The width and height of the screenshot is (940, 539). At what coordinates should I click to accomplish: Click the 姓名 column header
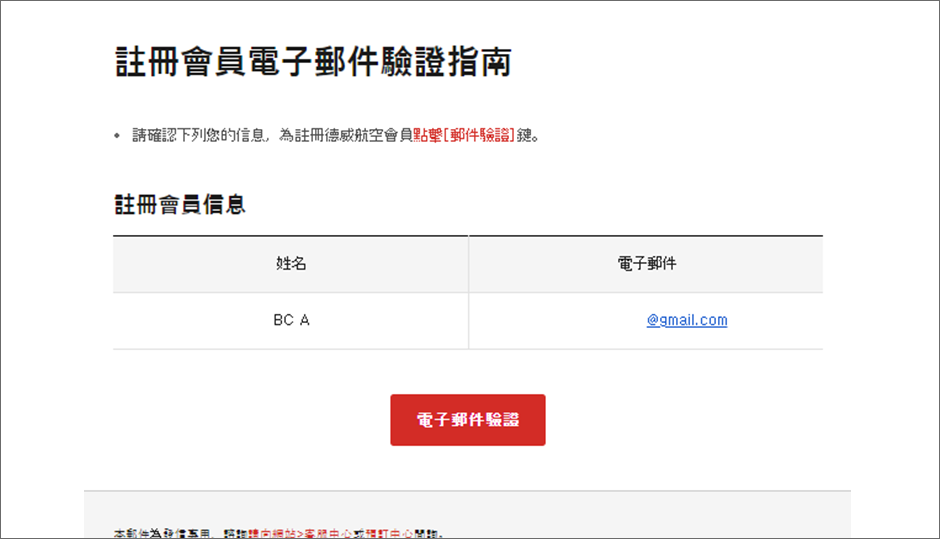pos(290,264)
